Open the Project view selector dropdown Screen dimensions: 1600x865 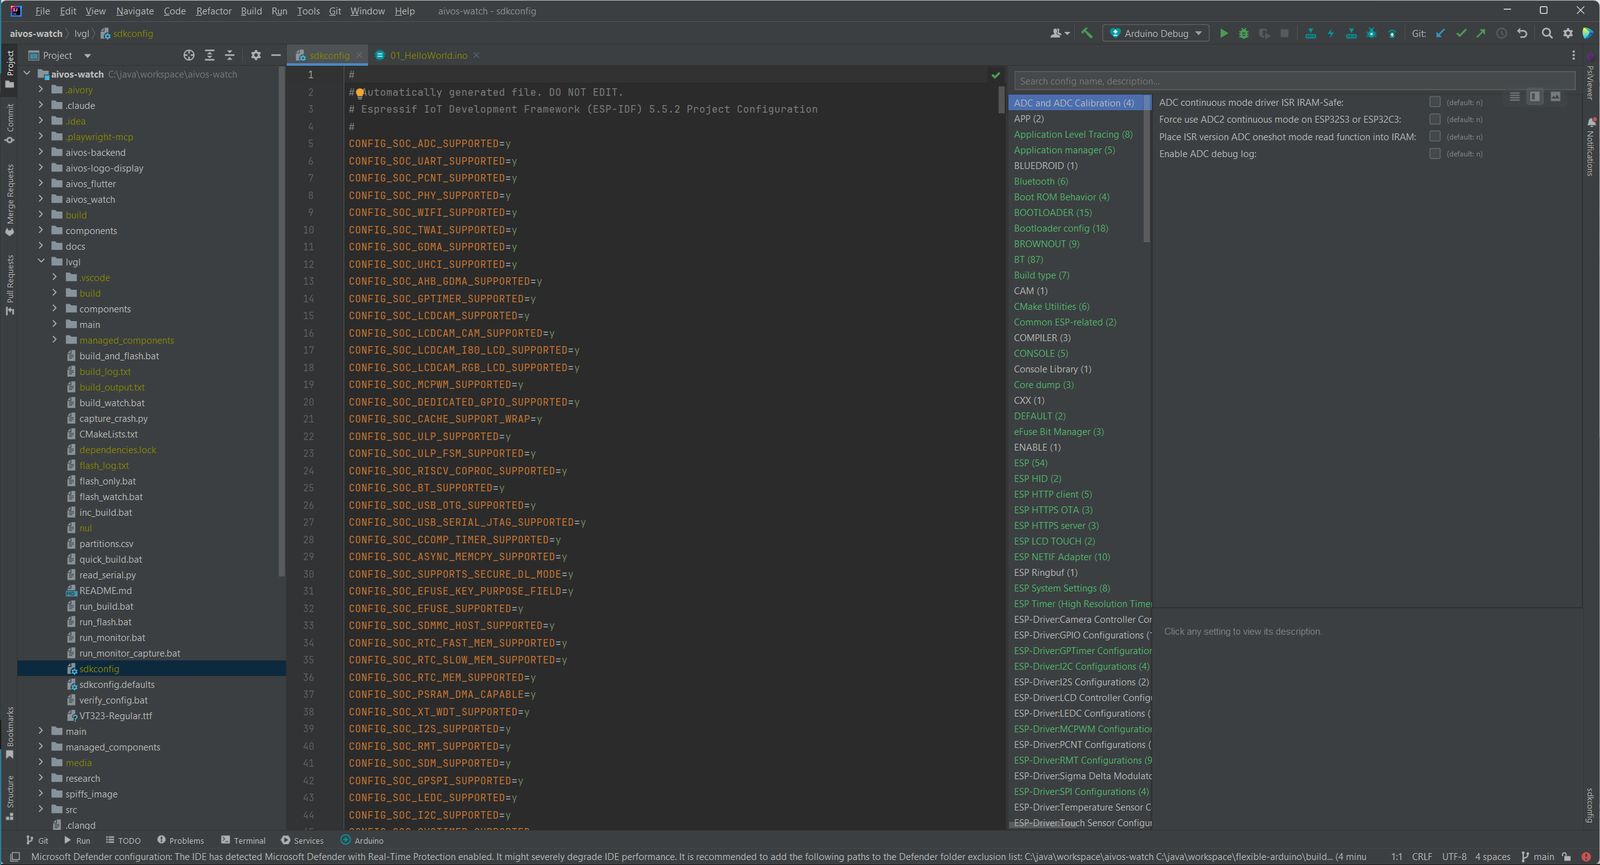click(60, 55)
